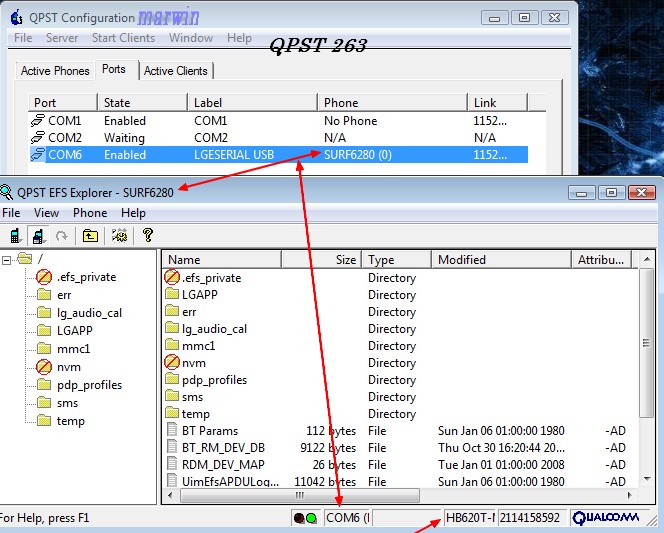Select the SURF6280 (0) phone cell
The image size is (664, 533).
[x=358, y=155]
